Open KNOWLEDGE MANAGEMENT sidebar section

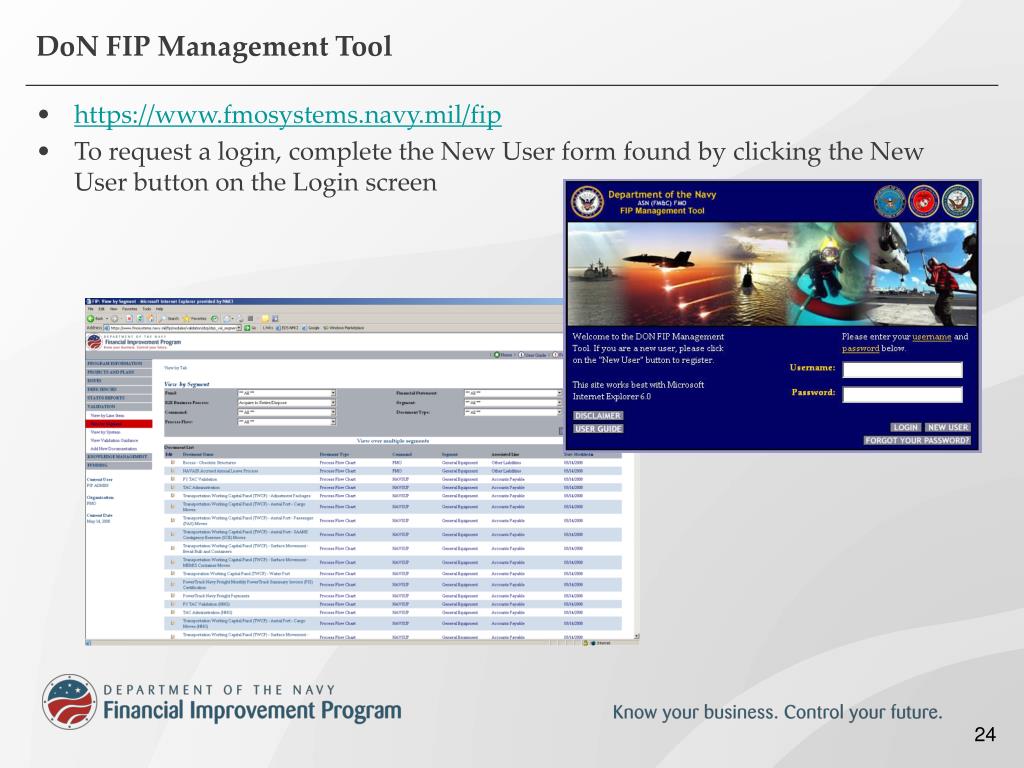[x=119, y=456]
